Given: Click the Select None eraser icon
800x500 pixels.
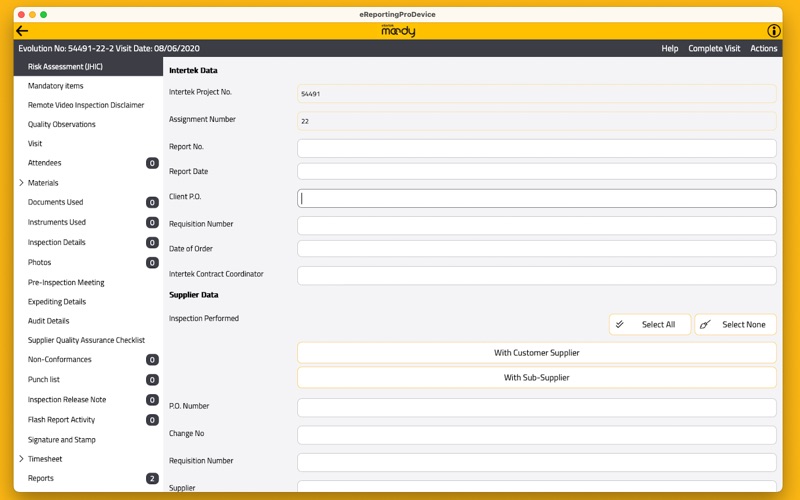Looking at the screenshot, I should click(x=705, y=324).
